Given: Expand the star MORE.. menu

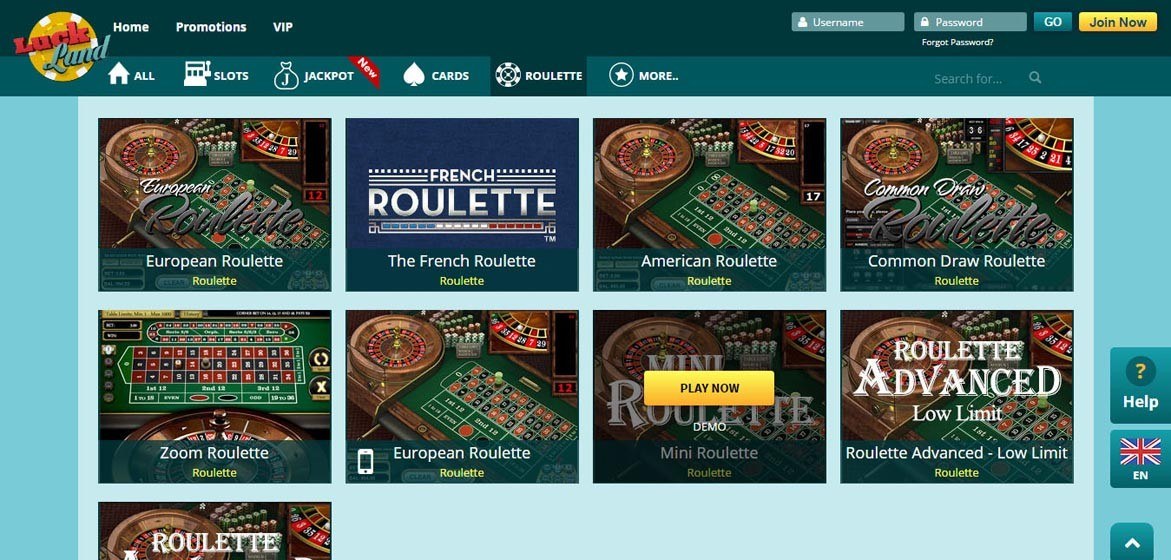Looking at the screenshot, I should (621, 75).
